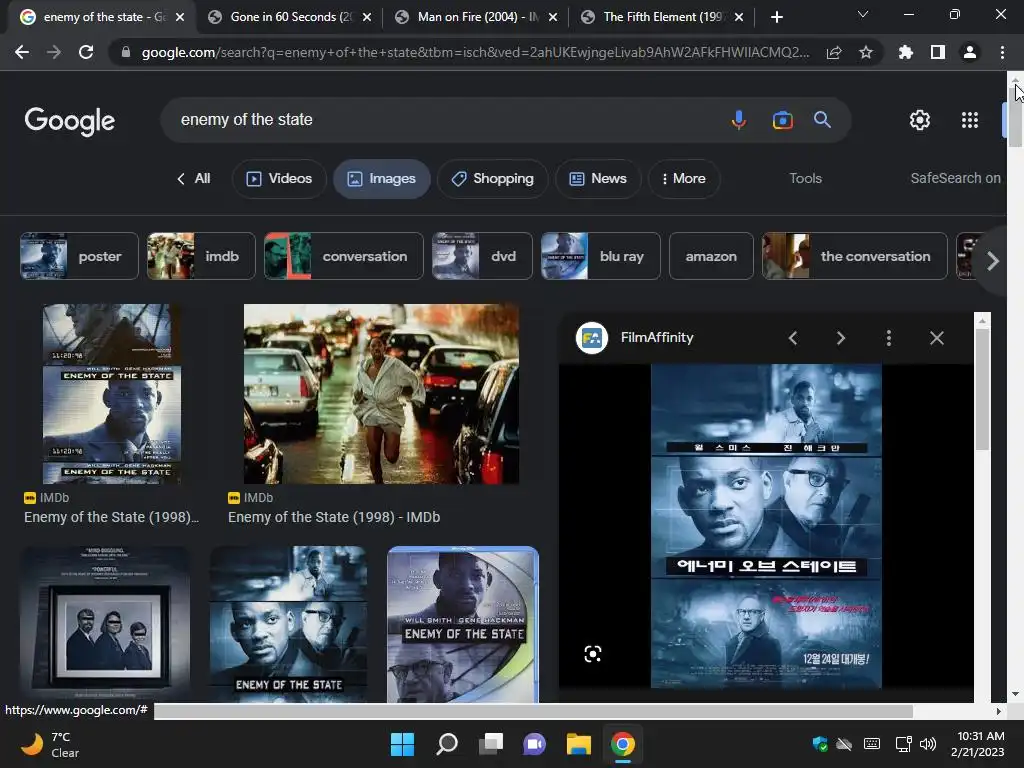The width and height of the screenshot is (1024, 768).
Task: Reload the current page
Action: click(86, 52)
